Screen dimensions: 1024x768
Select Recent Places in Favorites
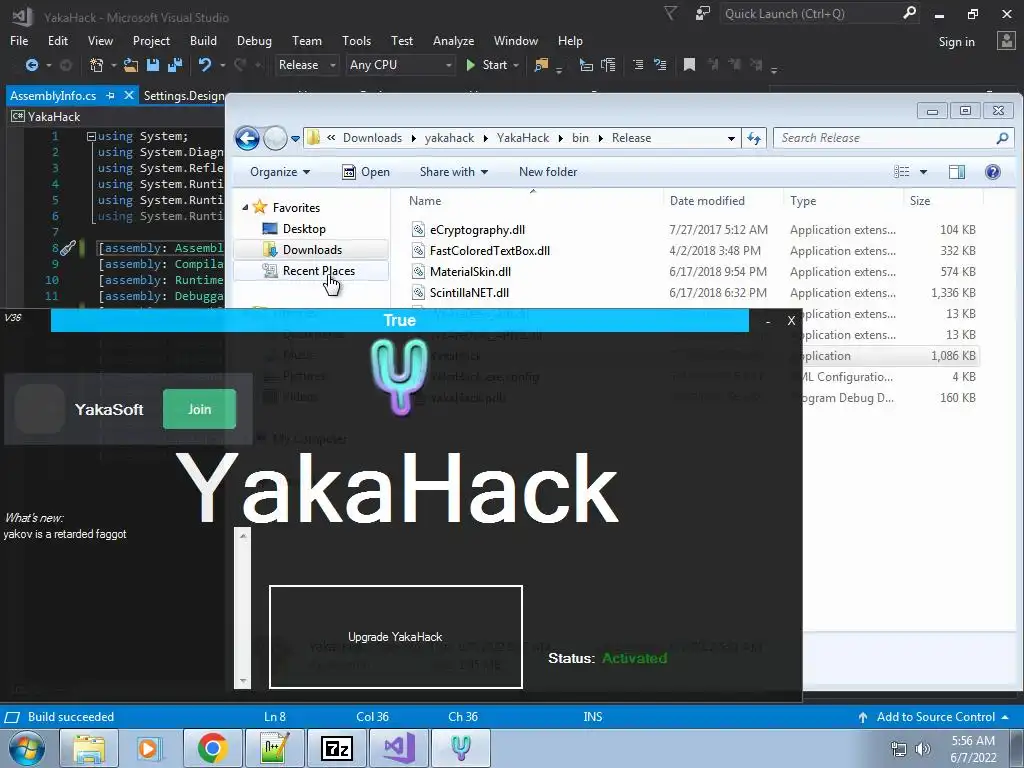(x=311, y=270)
